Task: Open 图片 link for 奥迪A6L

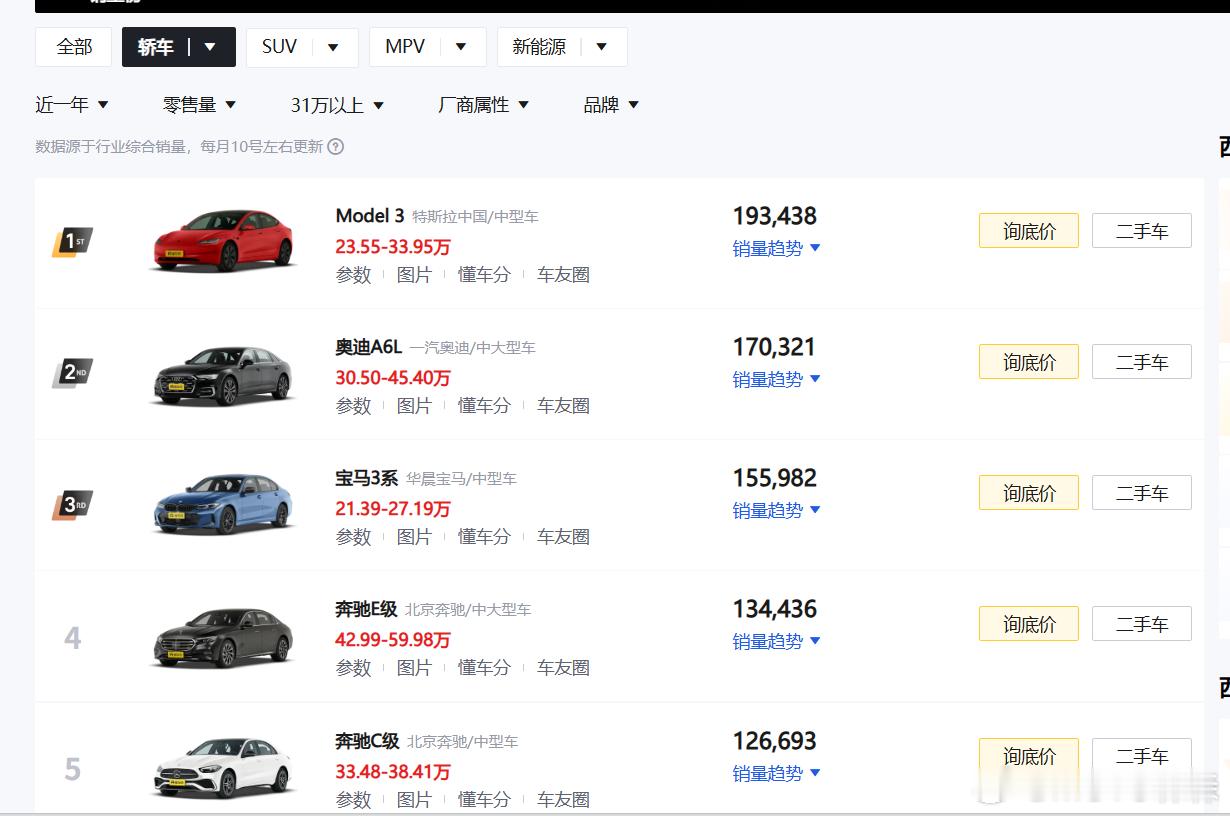Action: click(x=414, y=405)
